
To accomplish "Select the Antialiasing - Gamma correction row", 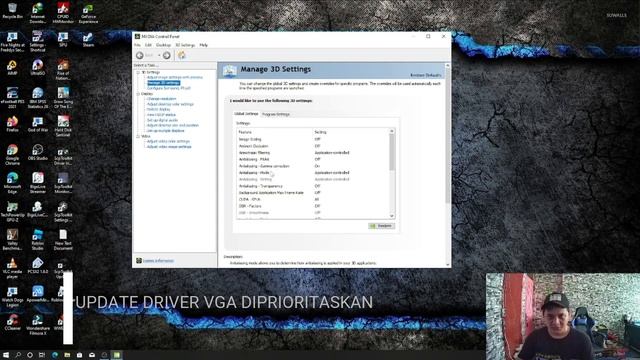I will coord(313,166).
